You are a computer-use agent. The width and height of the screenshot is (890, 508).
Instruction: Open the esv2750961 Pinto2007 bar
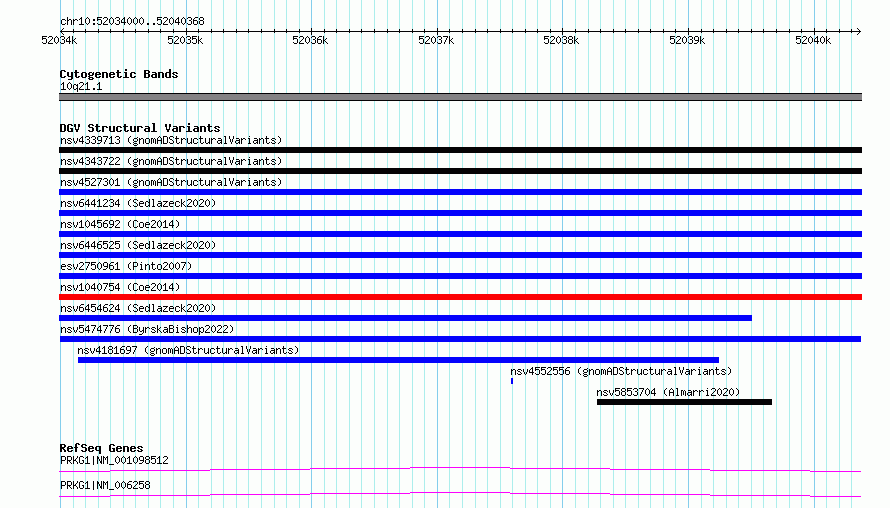pos(460,276)
